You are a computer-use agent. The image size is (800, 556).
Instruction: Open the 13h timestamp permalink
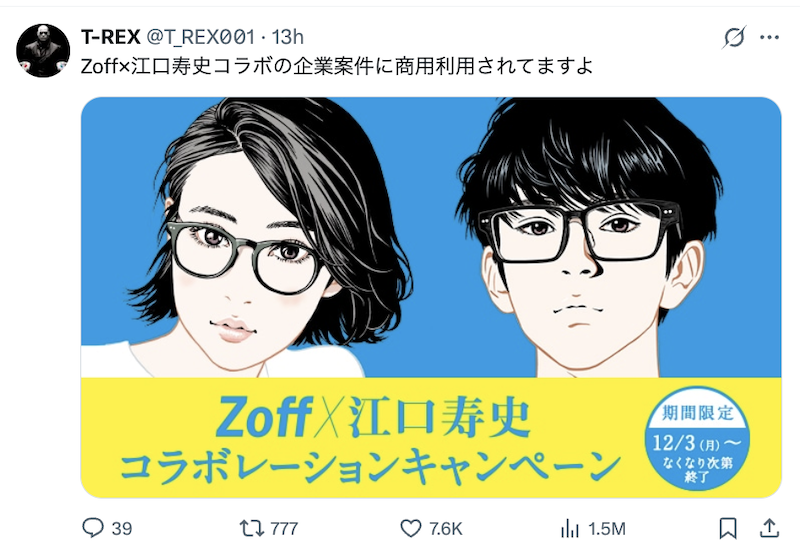pyautogui.click(x=287, y=37)
